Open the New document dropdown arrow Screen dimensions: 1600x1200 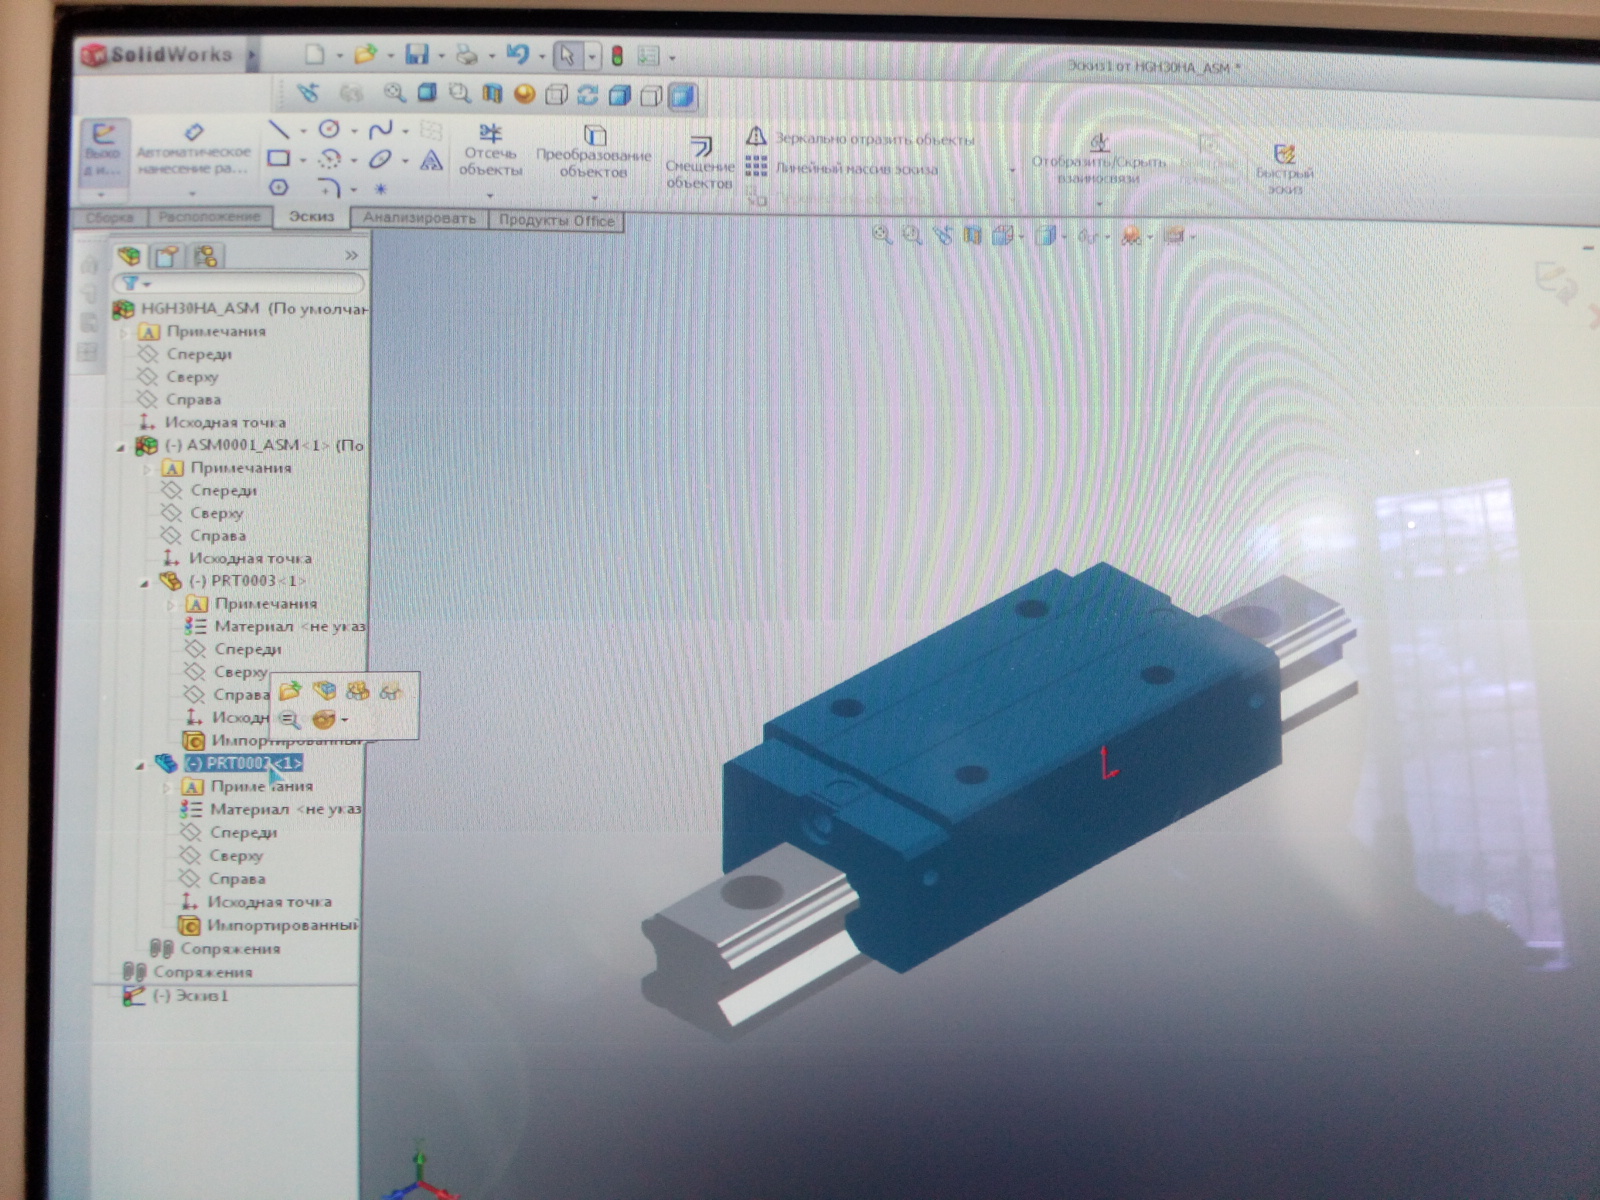(339, 56)
